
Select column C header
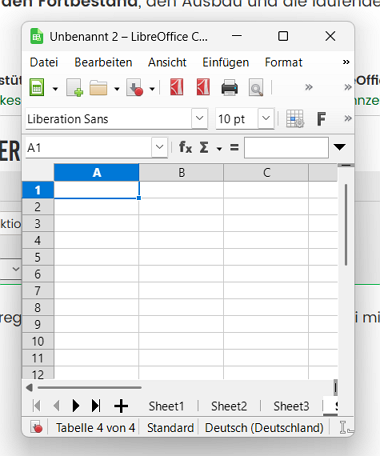point(266,173)
